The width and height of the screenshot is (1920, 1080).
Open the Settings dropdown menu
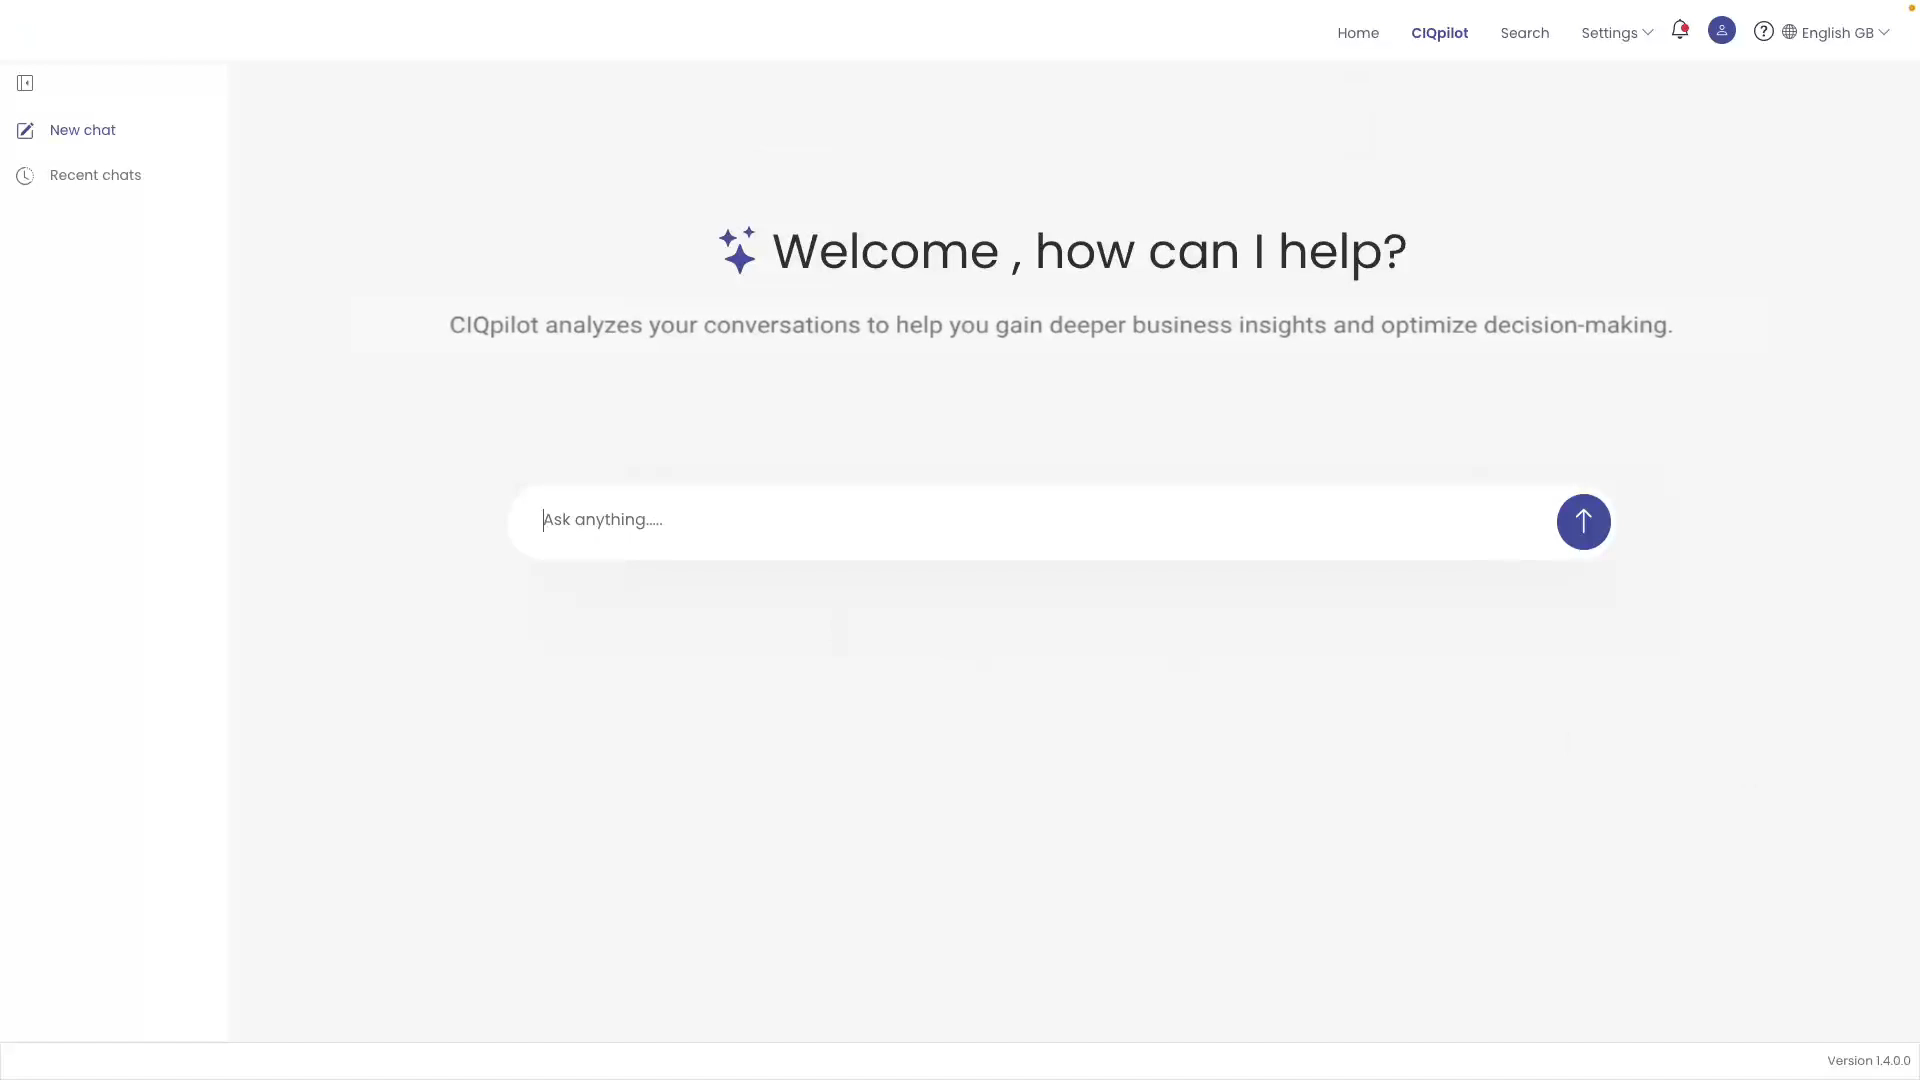[1608, 33]
